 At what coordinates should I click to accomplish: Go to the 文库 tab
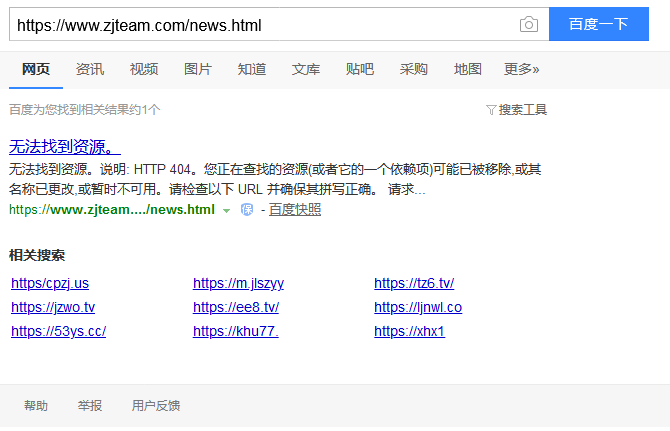click(x=306, y=69)
